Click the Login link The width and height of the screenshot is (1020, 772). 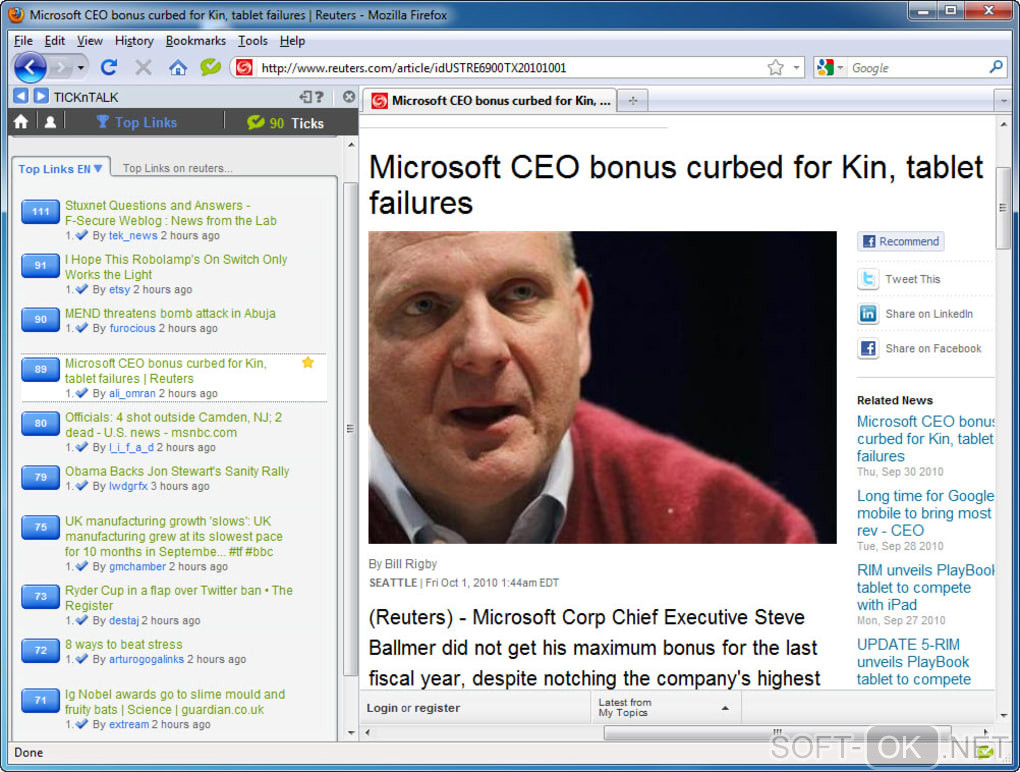click(x=382, y=708)
